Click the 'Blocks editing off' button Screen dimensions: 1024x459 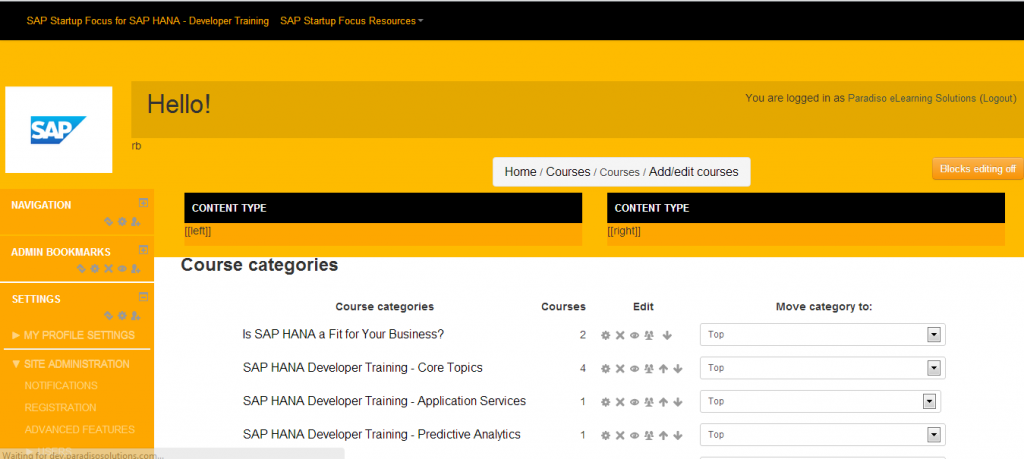[977, 169]
